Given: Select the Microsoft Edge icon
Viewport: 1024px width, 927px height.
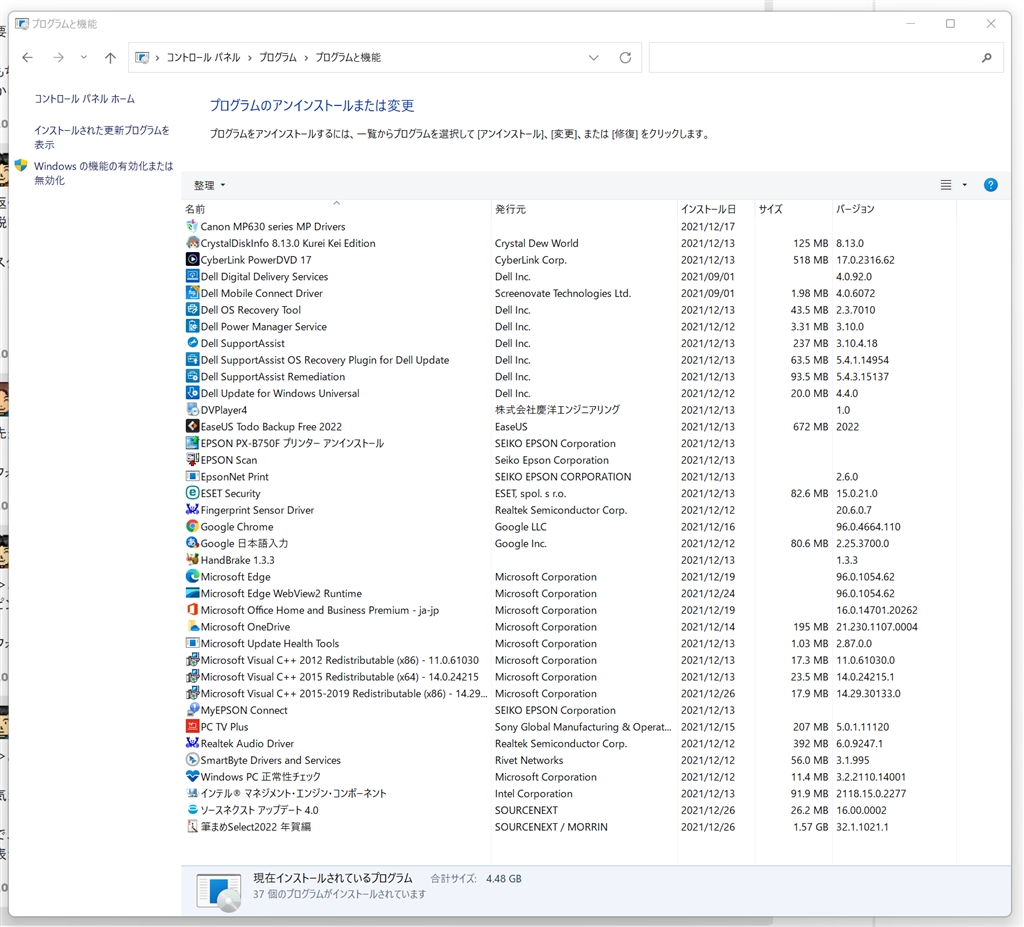Looking at the screenshot, I should (x=192, y=577).
